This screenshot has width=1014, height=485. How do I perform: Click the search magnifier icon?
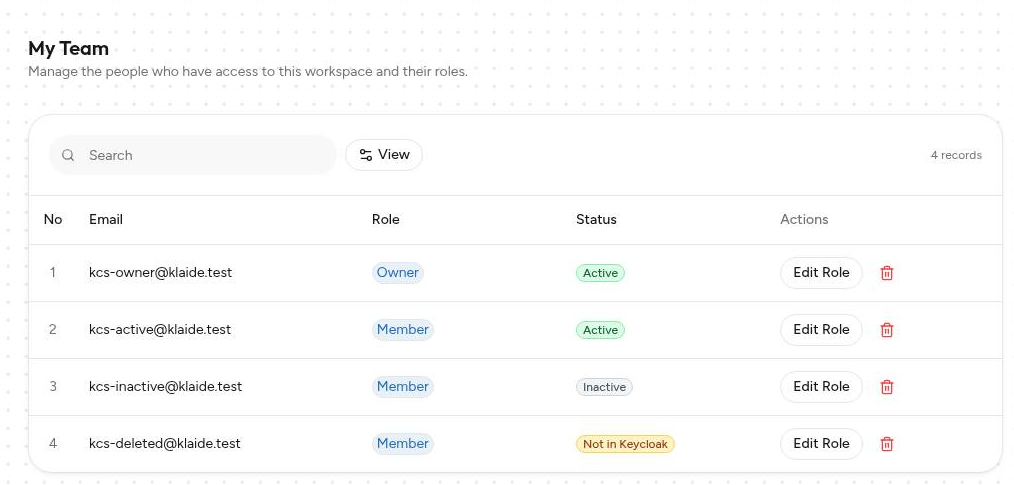point(68,155)
